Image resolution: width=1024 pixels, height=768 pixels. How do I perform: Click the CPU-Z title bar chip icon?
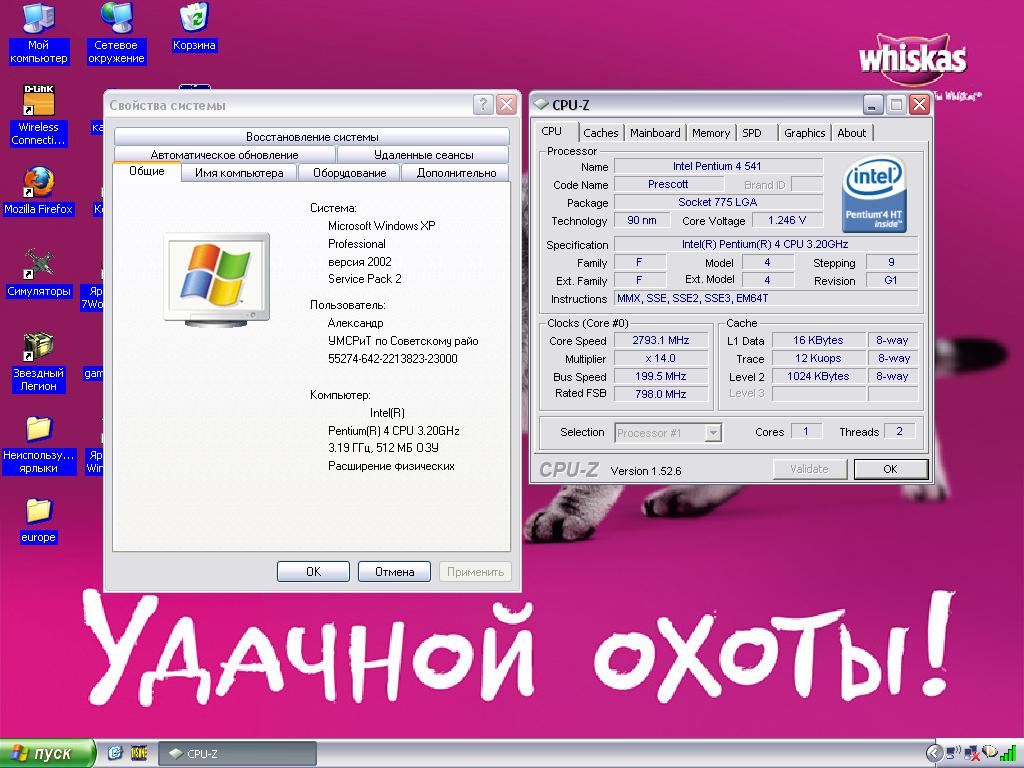(541, 104)
